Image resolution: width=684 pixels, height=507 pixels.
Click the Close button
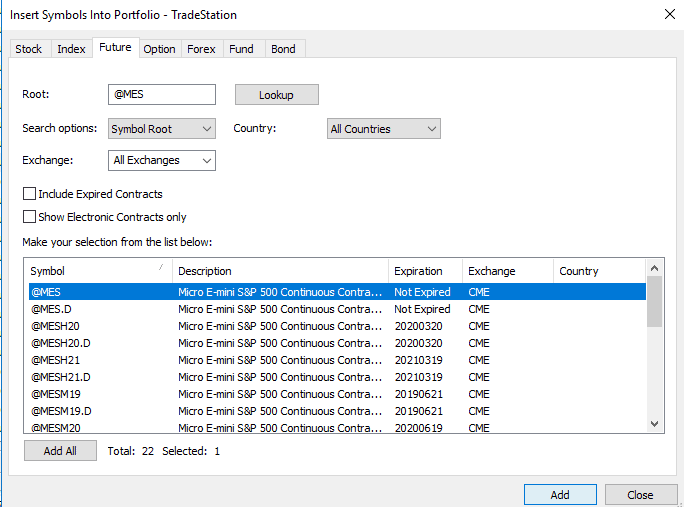[640, 495]
